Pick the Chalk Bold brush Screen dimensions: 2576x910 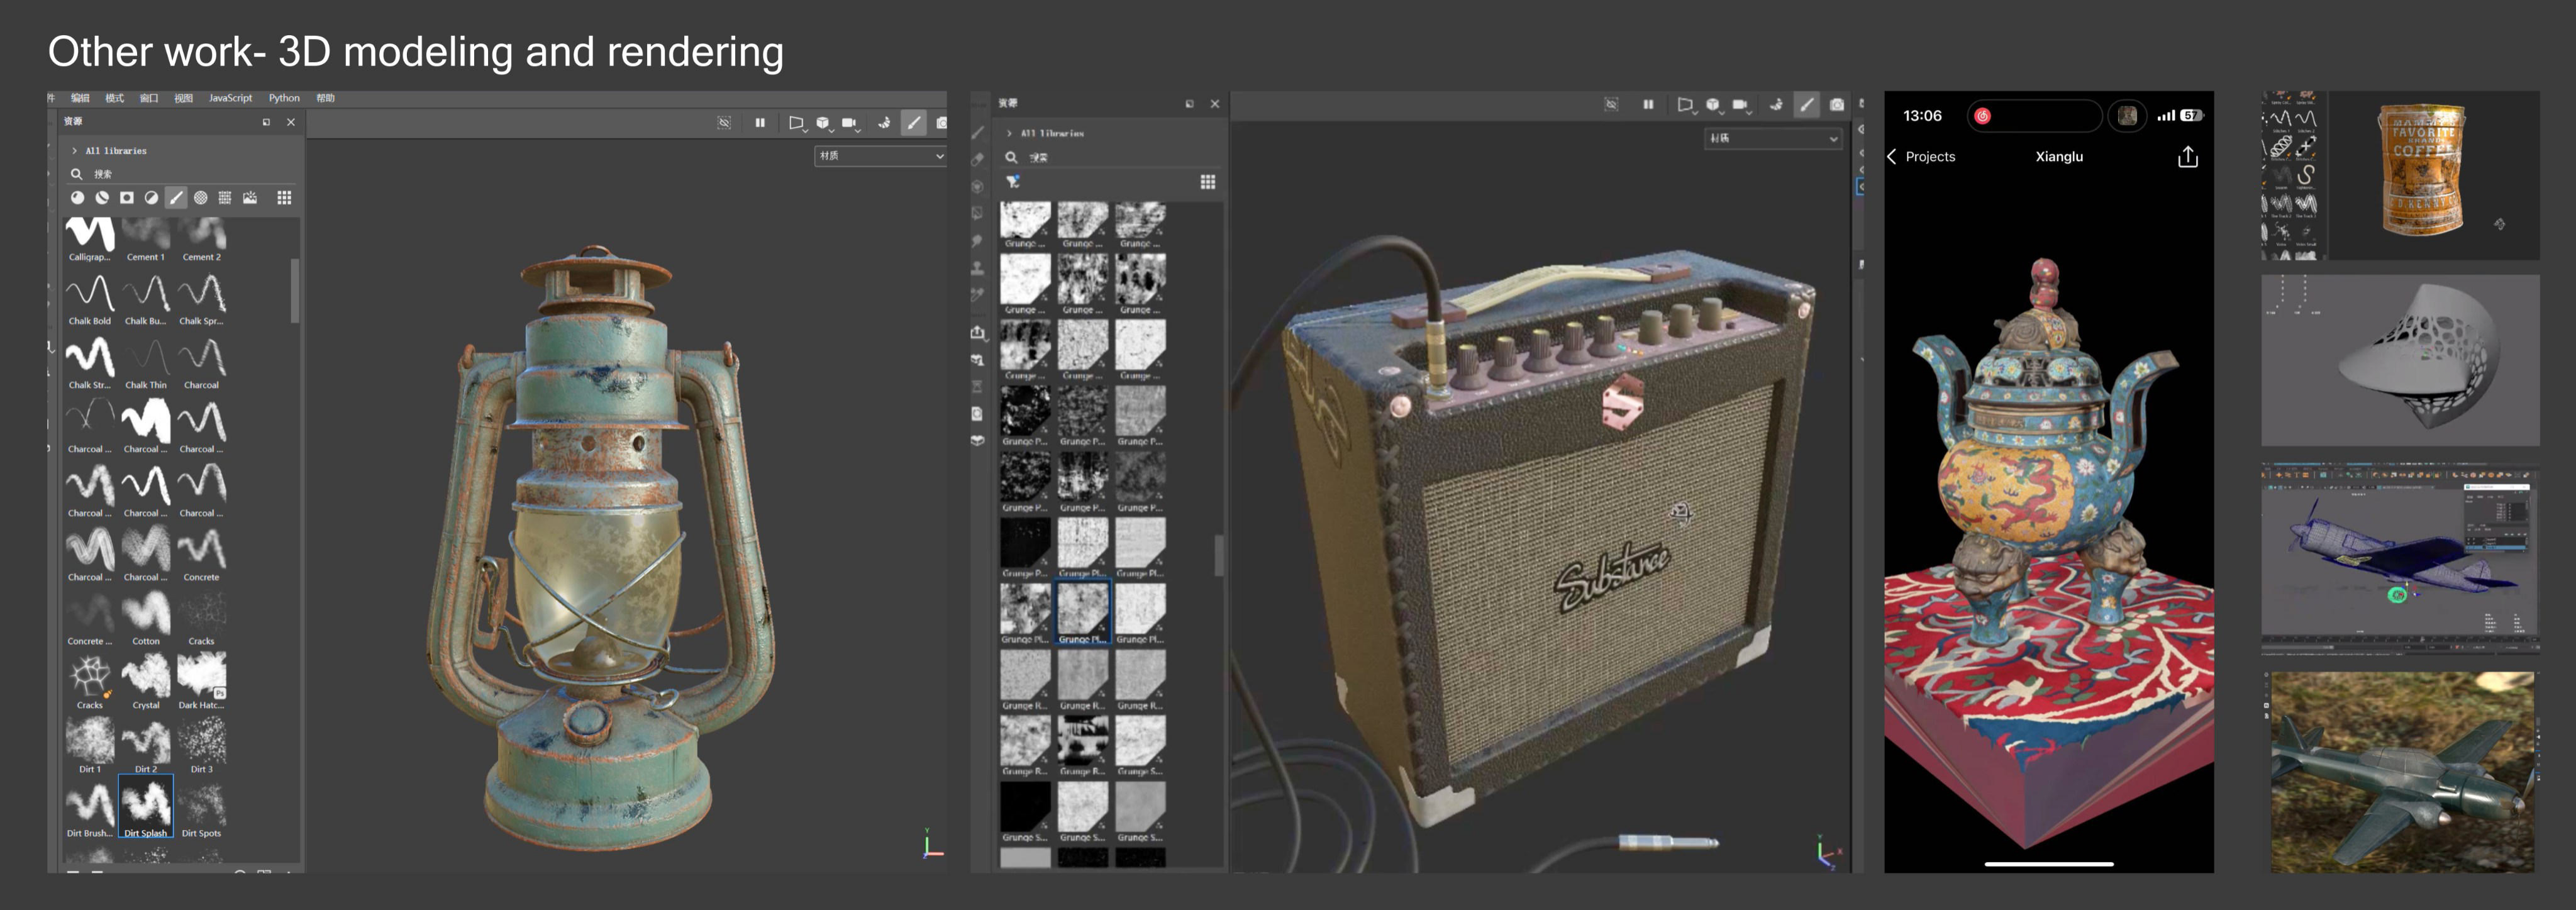[90, 298]
